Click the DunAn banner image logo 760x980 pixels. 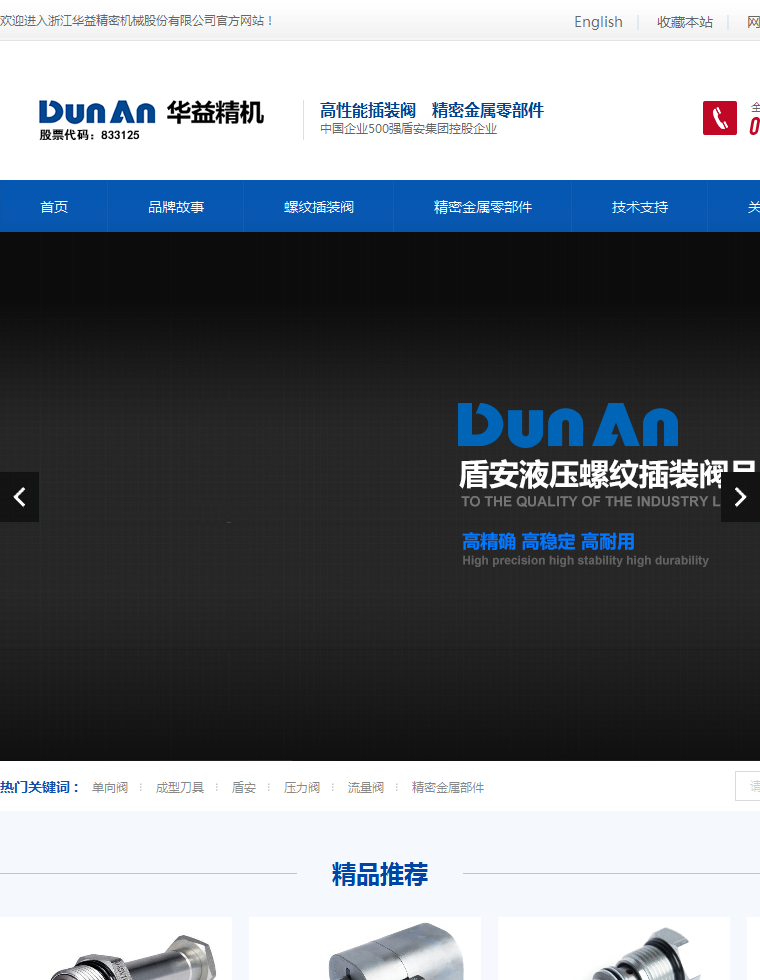pyautogui.click(x=568, y=425)
